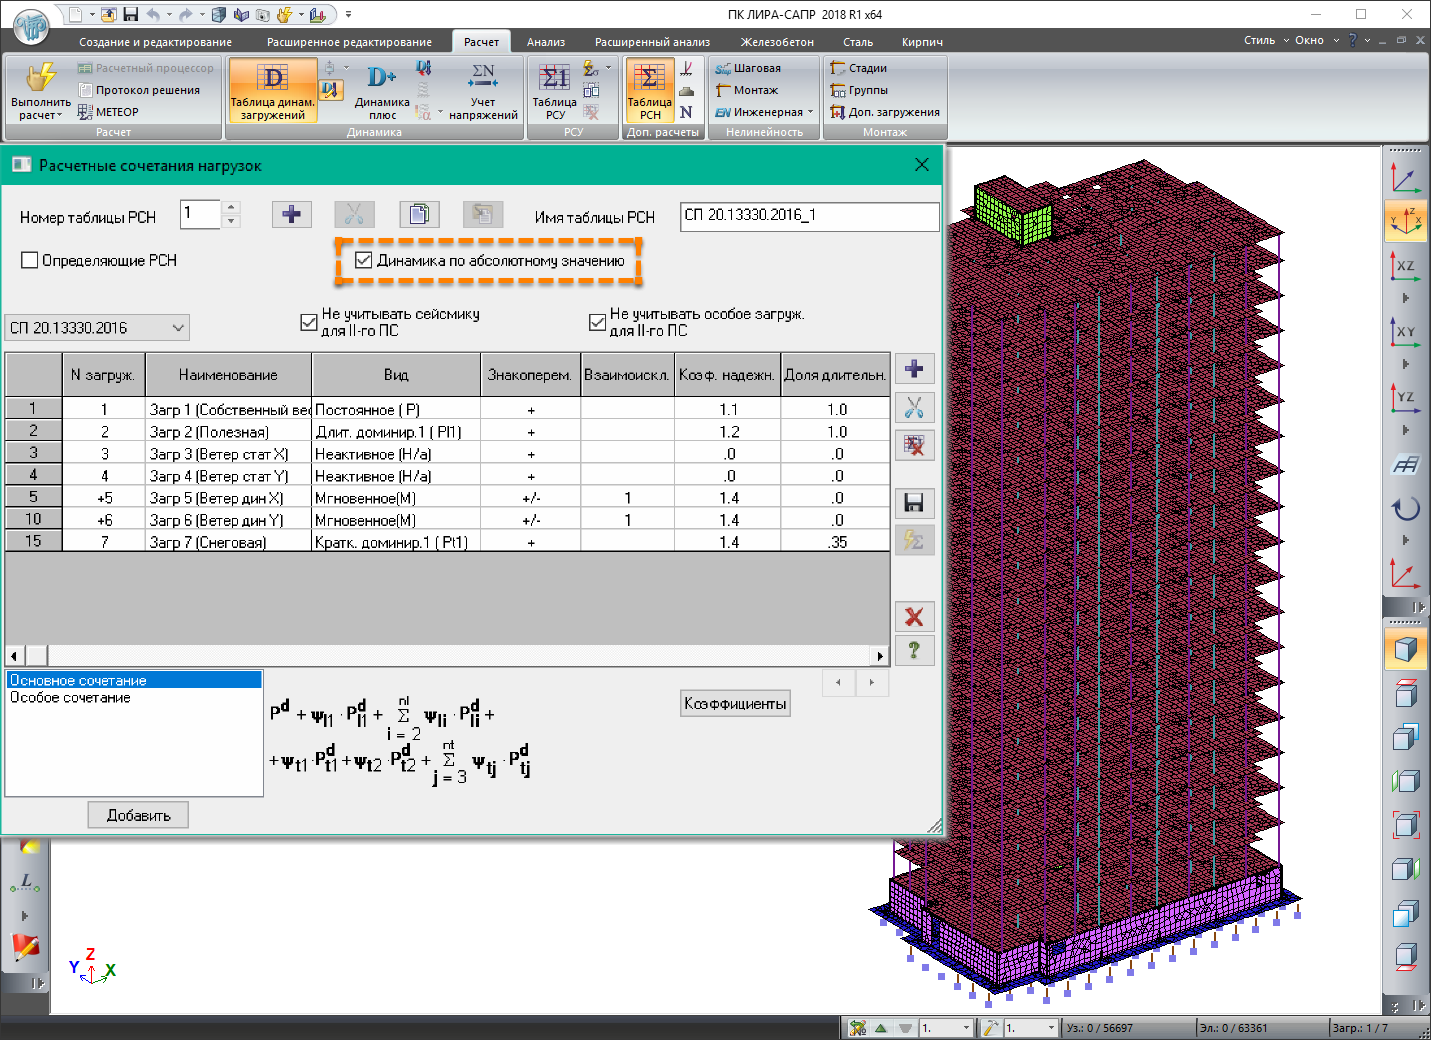Toggle Динамика по абсолютному значению checkbox
1431x1040 pixels.
pos(364,261)
